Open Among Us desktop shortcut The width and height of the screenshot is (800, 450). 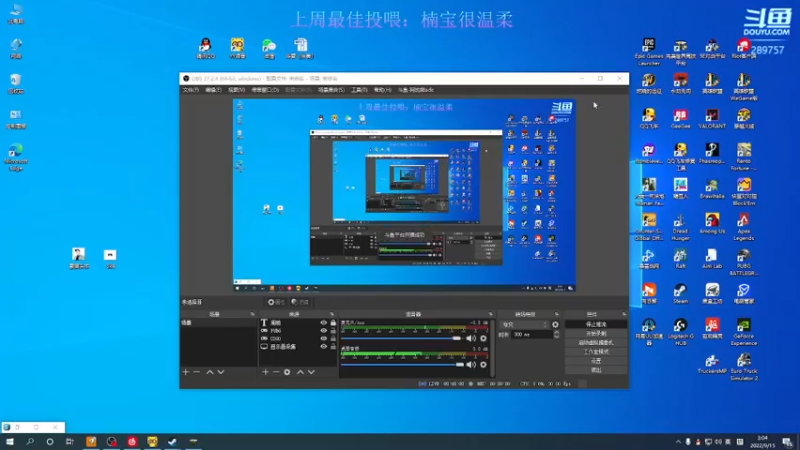pyautogui.click(x=712, y=224)
